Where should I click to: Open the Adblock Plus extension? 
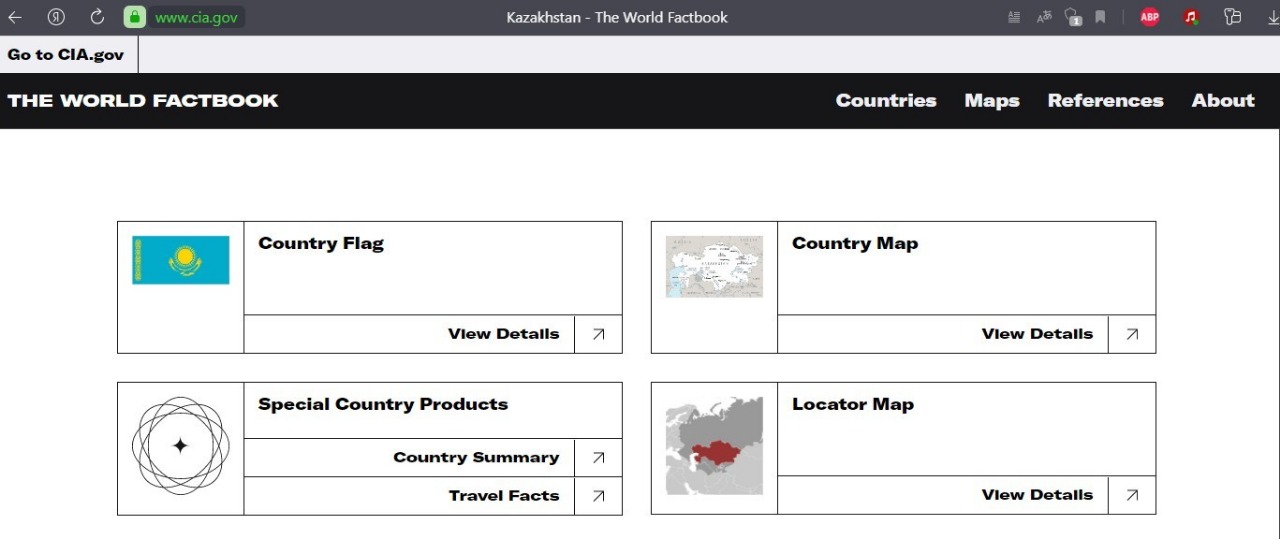point(1150,17)
